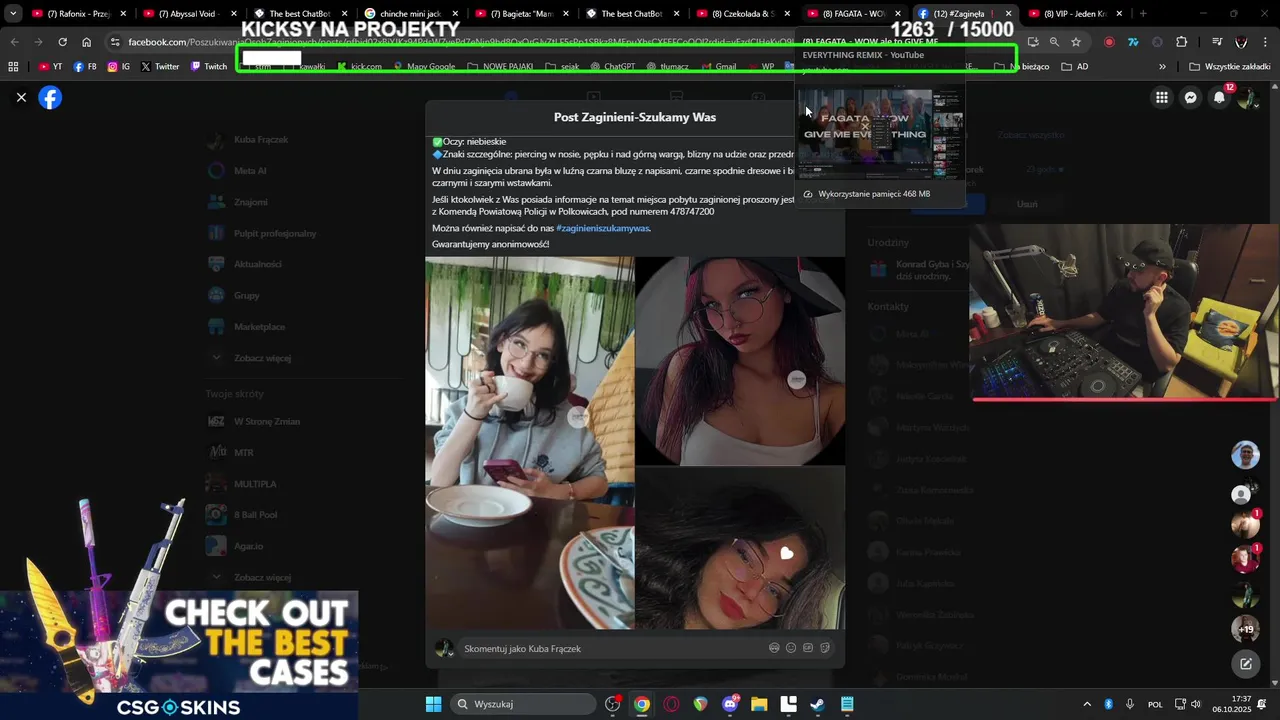
Task: Switch to the '(8) VIP - Jeden Kr' tab
Action: point(1075,14)
